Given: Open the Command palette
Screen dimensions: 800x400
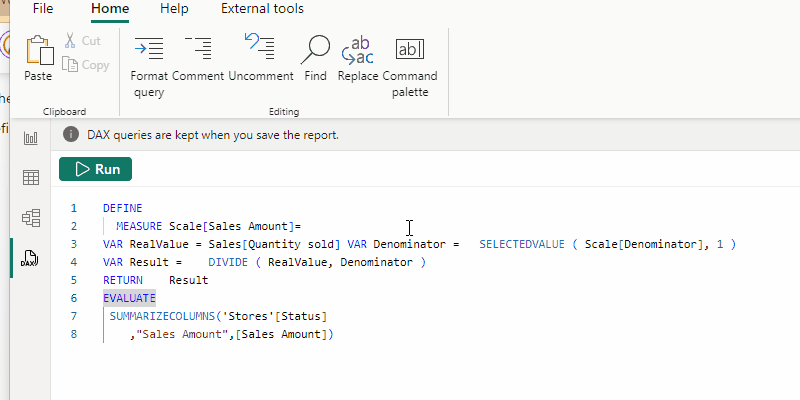Looking at the screenshot, I should pyautogui.click(x=410, y=48).
